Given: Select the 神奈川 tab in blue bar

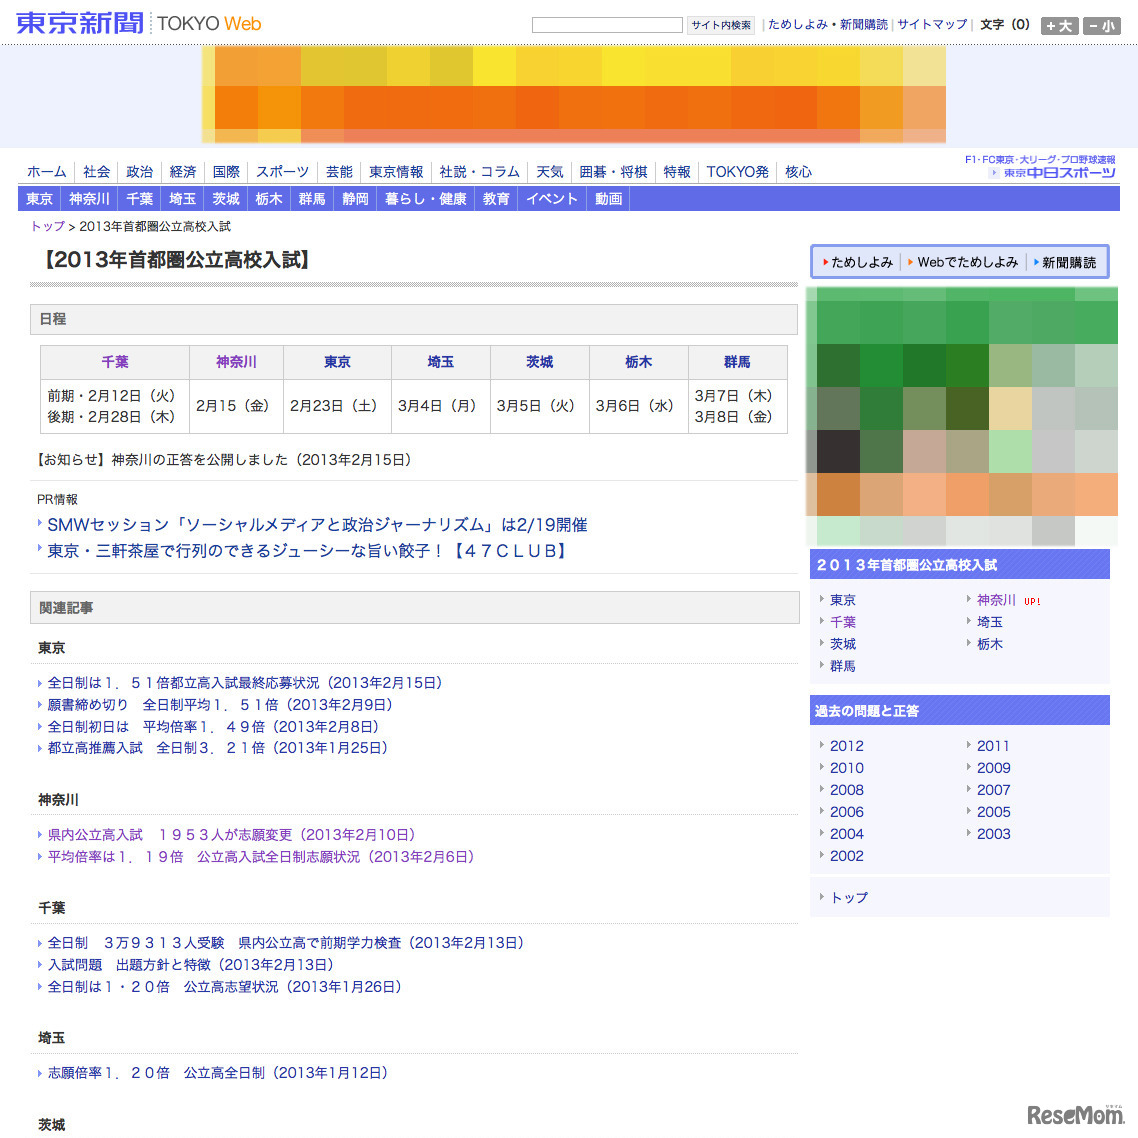Looking at the screenshot, I should click(x=89, y=199).
